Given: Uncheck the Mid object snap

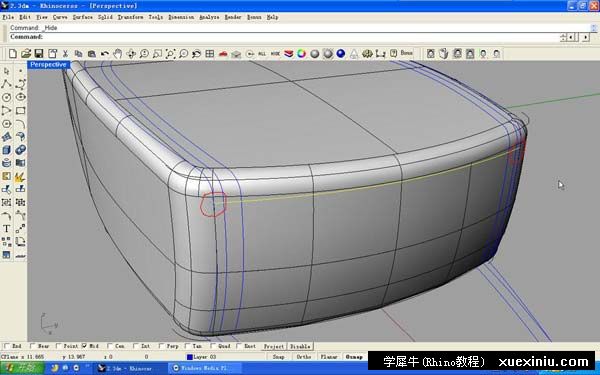Looking at the screenshot, I should point(84,346).
